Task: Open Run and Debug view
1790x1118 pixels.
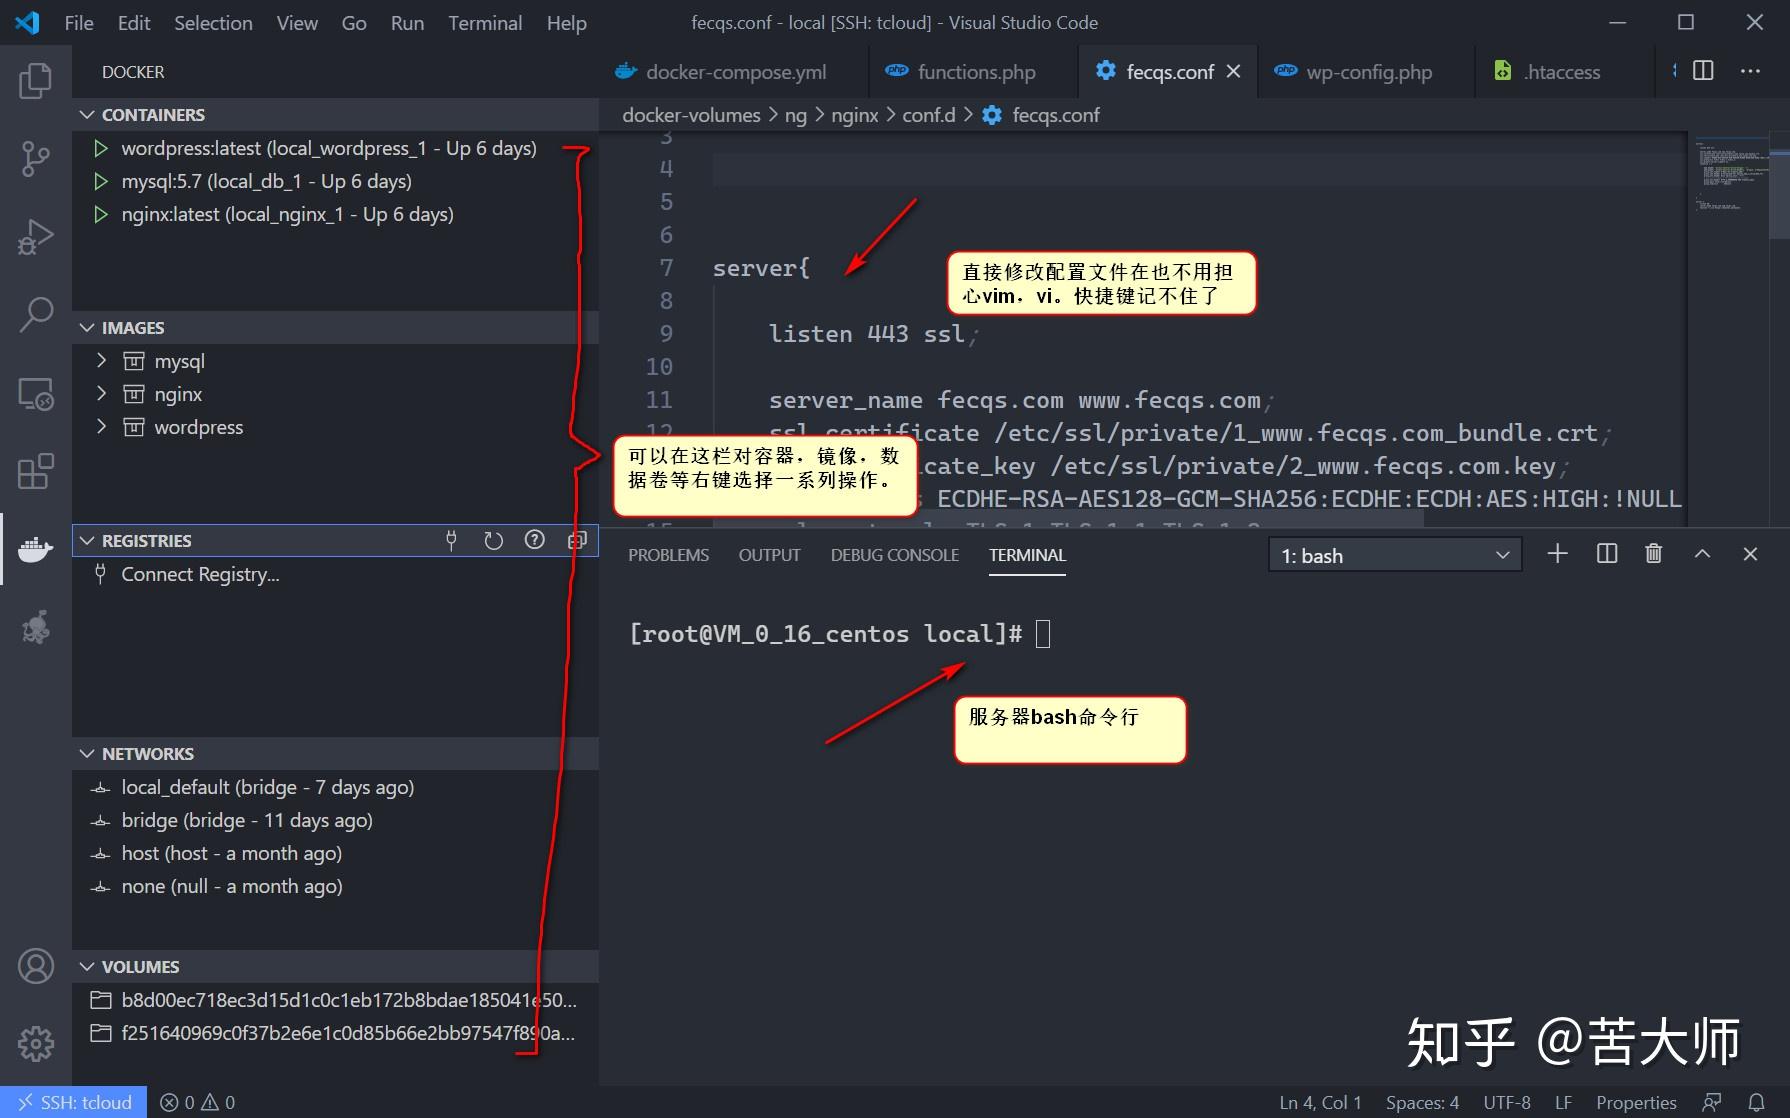Action: 36,237
